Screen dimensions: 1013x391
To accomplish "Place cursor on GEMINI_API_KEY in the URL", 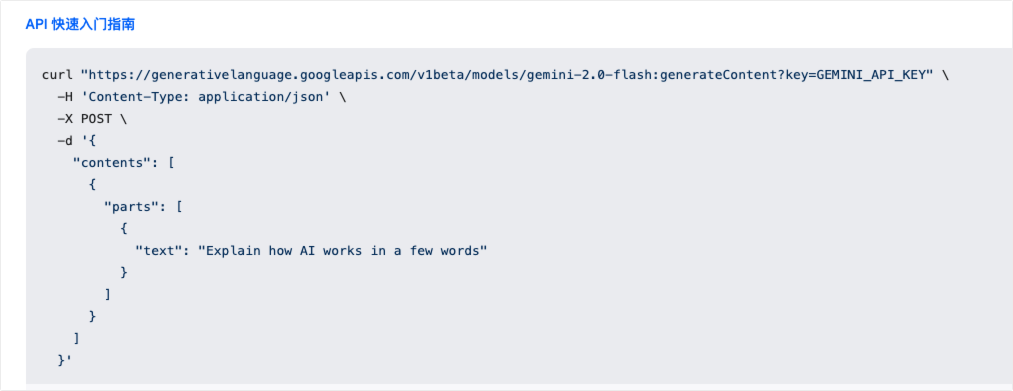I will pos(875,75).
